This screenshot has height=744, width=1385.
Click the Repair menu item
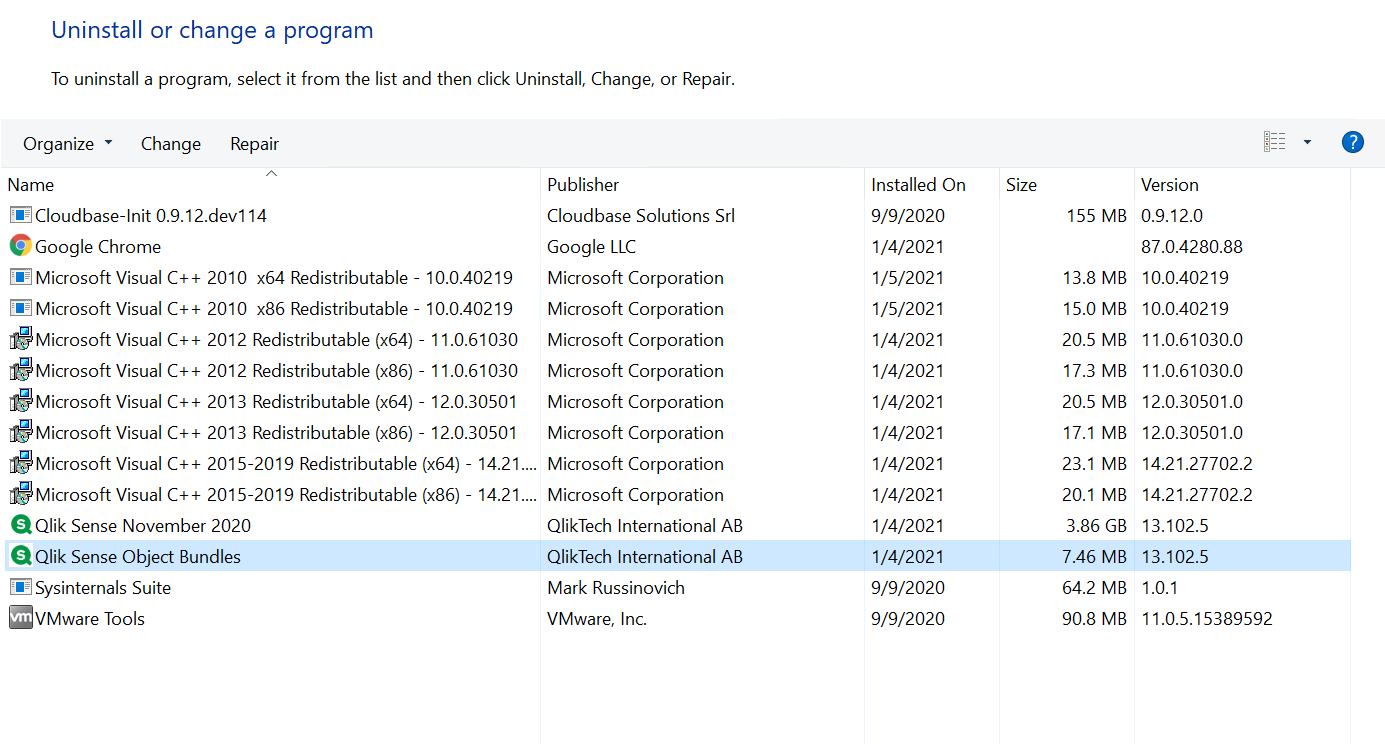click(254, 143)
